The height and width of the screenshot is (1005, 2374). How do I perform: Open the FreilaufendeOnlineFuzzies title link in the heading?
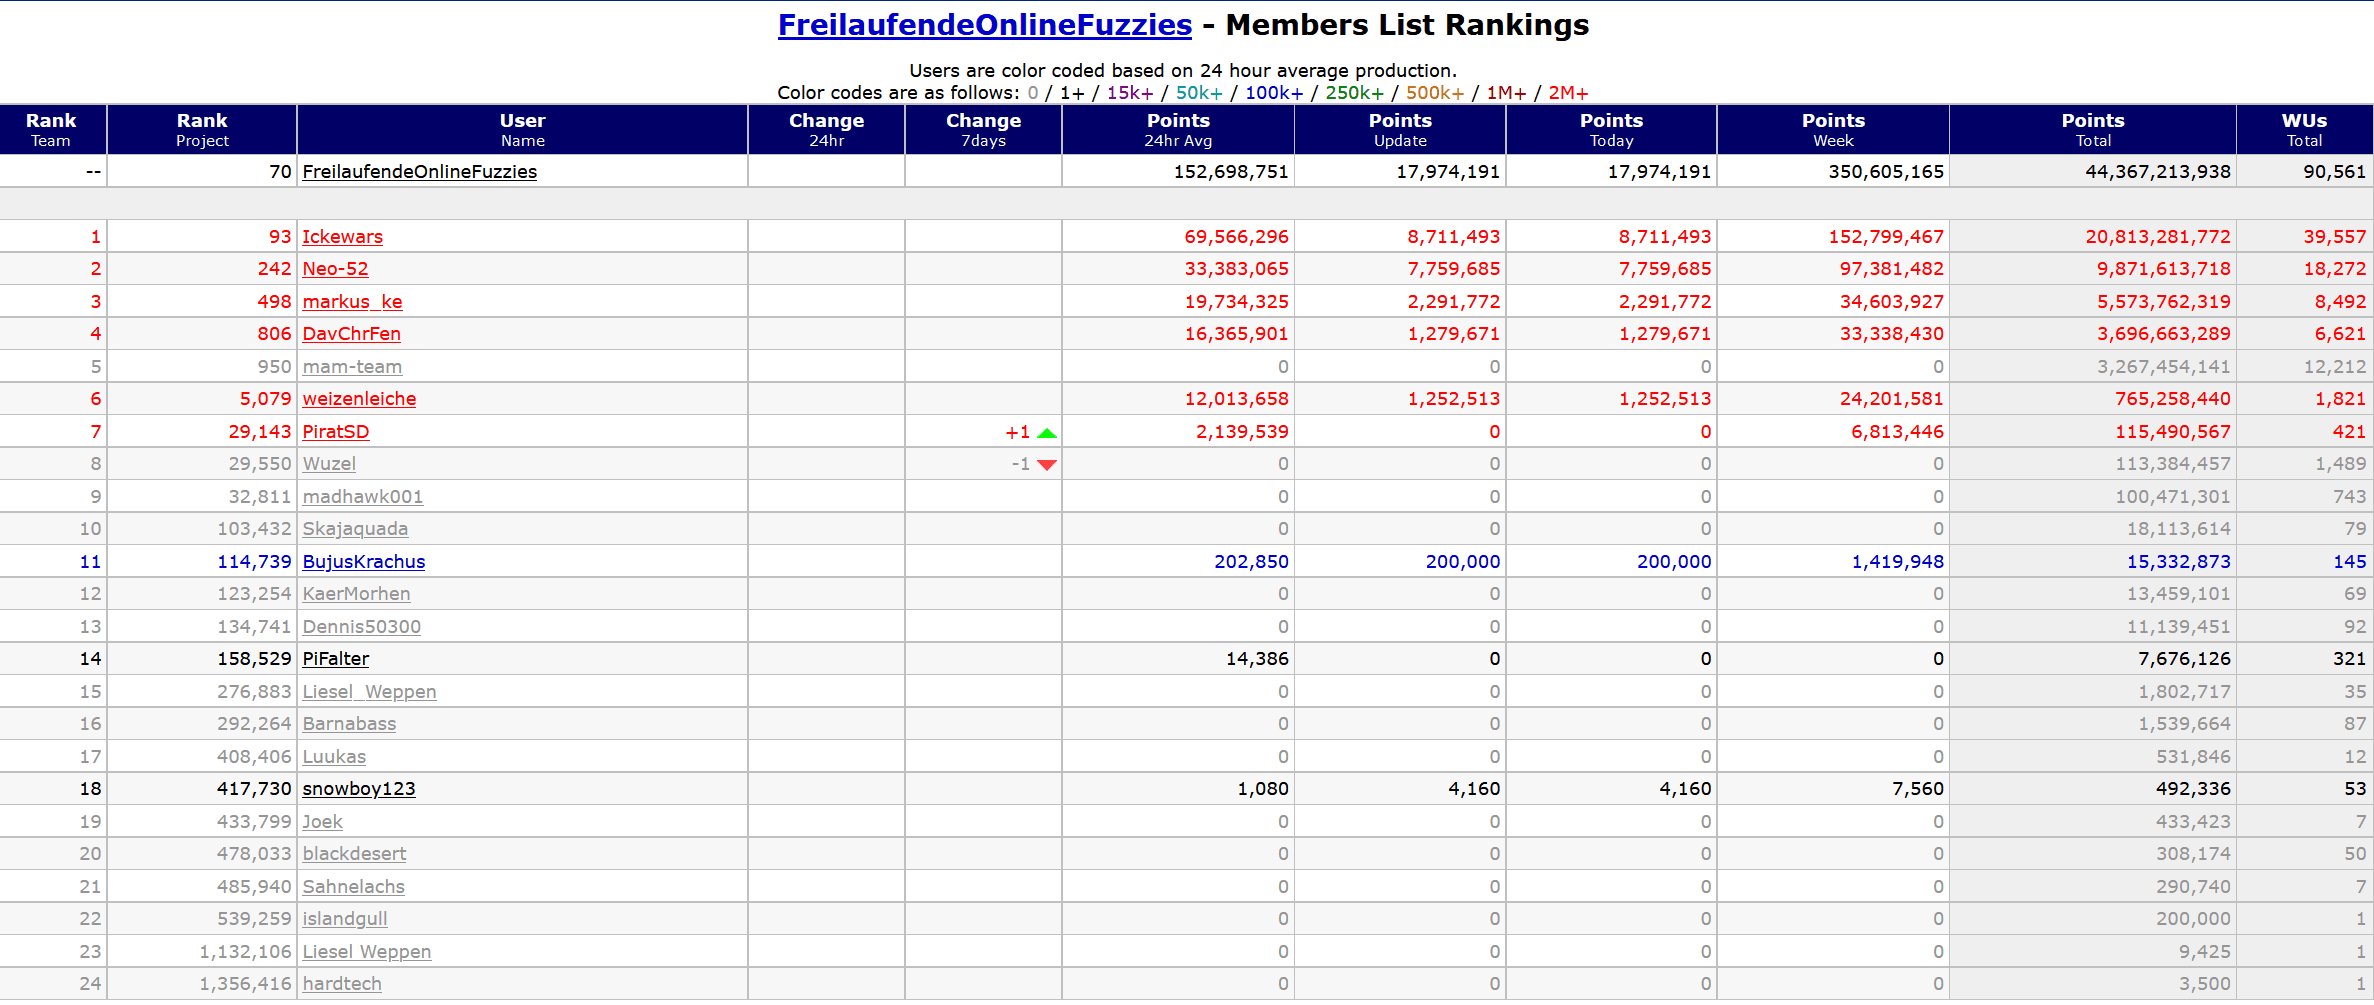point(985,25)
